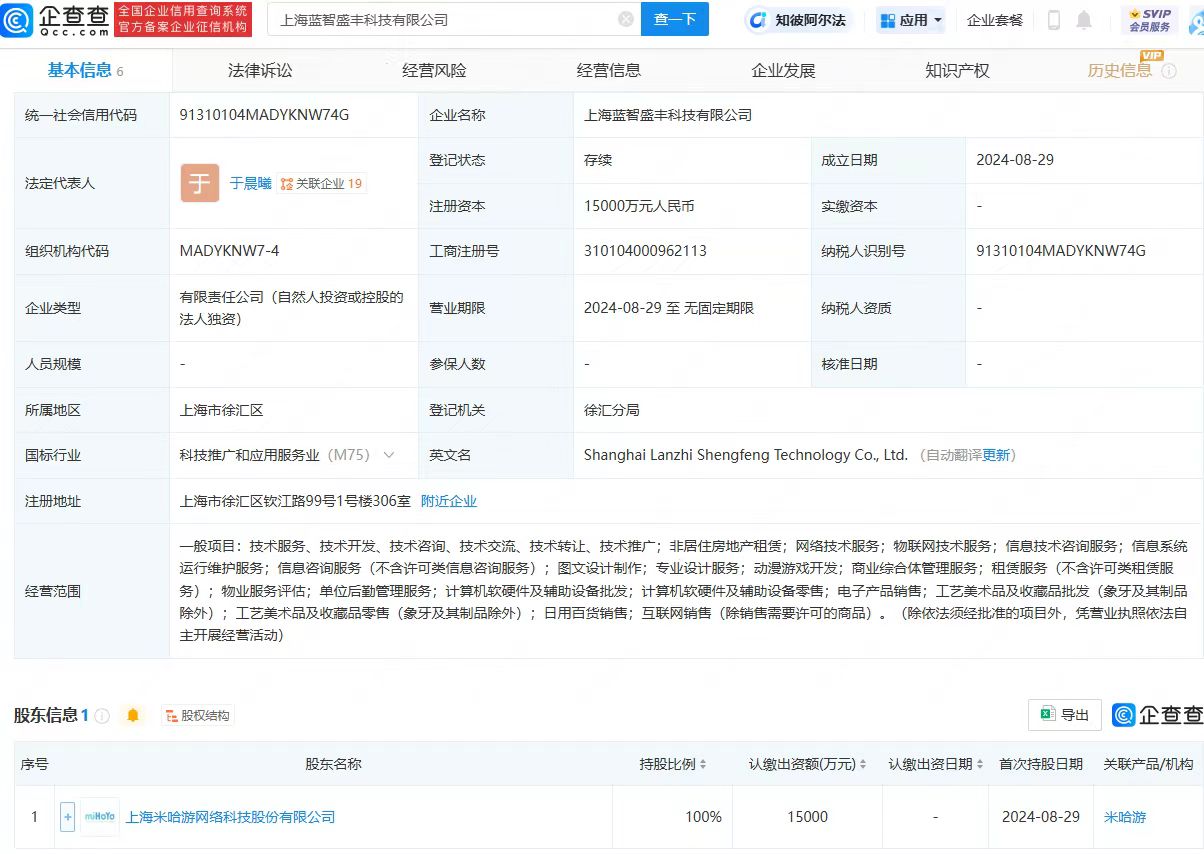Switch to 经营信息 tab
1204x854 pixels.
(x=609, y=70)
